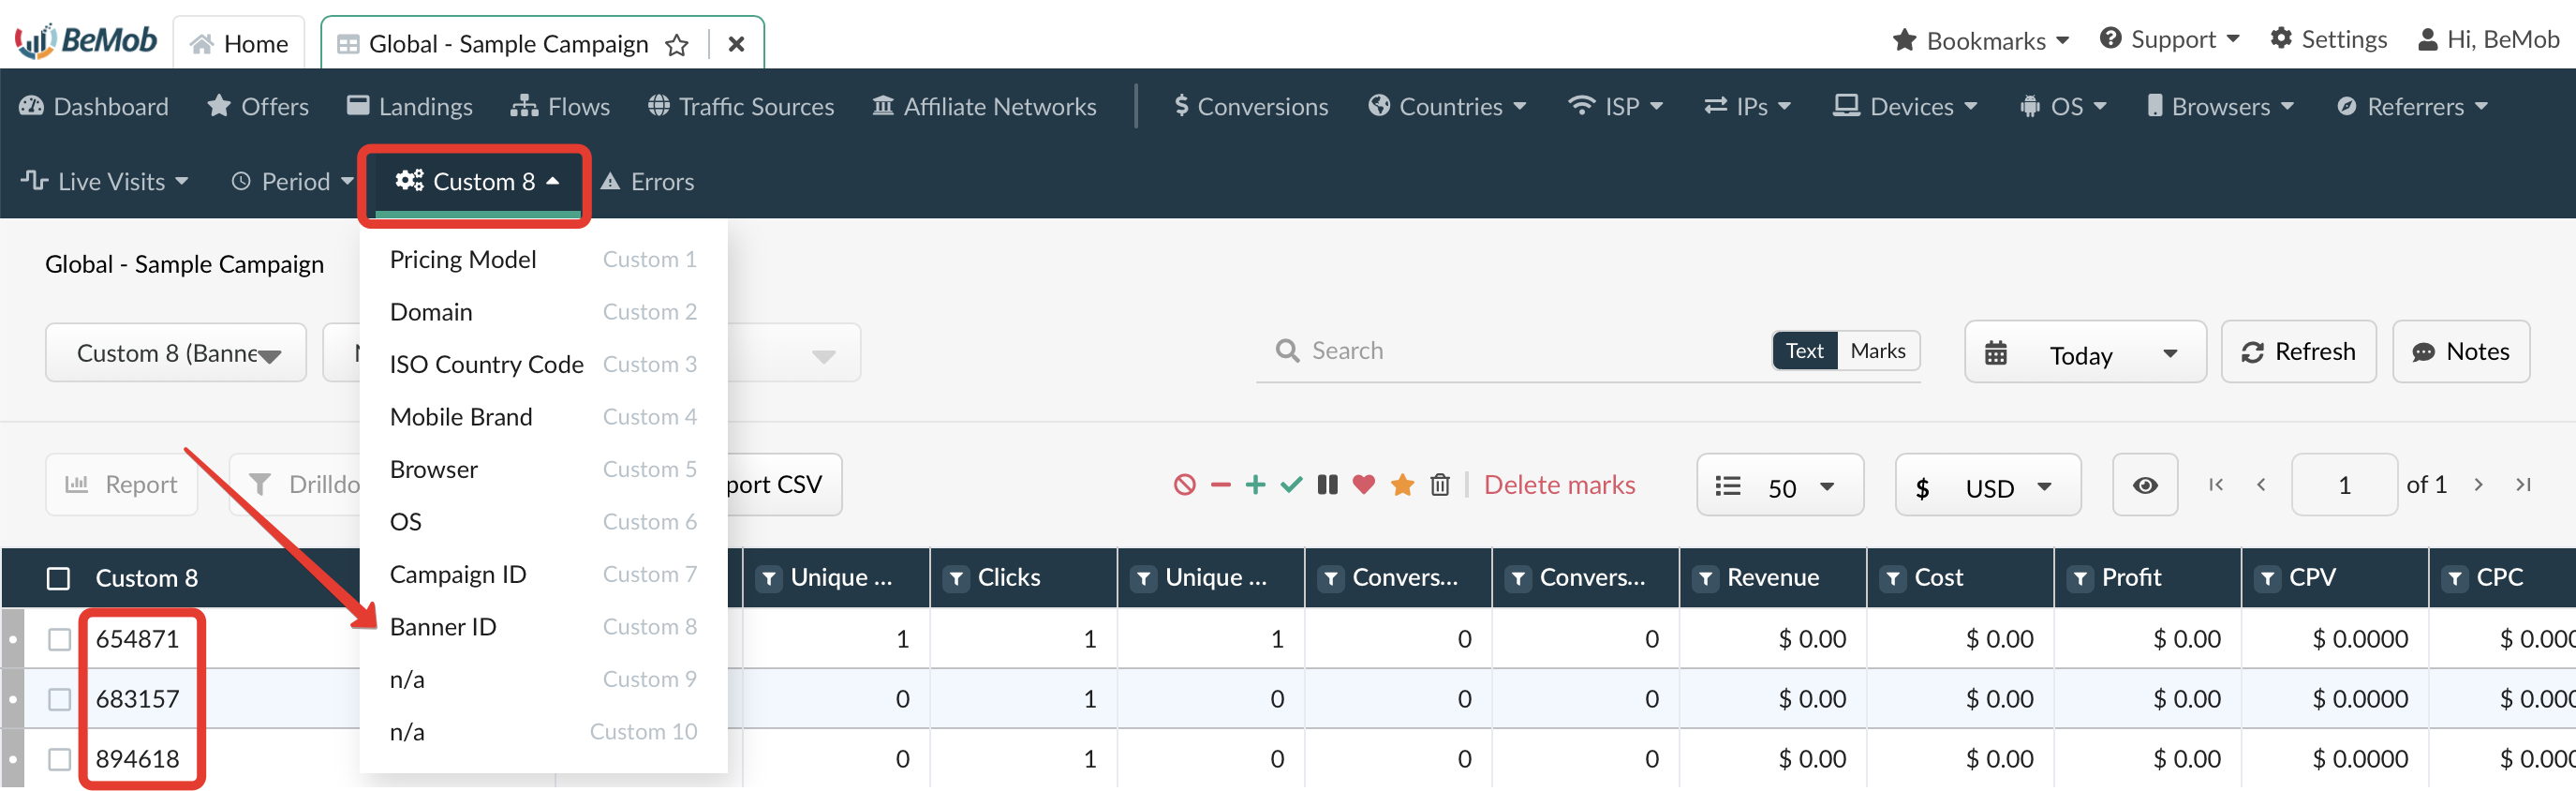Image resolution: width=2576 pixels, height=791 pixels.
Task: Open the USD currency dropdown
Action: (x=1987, y=485)
